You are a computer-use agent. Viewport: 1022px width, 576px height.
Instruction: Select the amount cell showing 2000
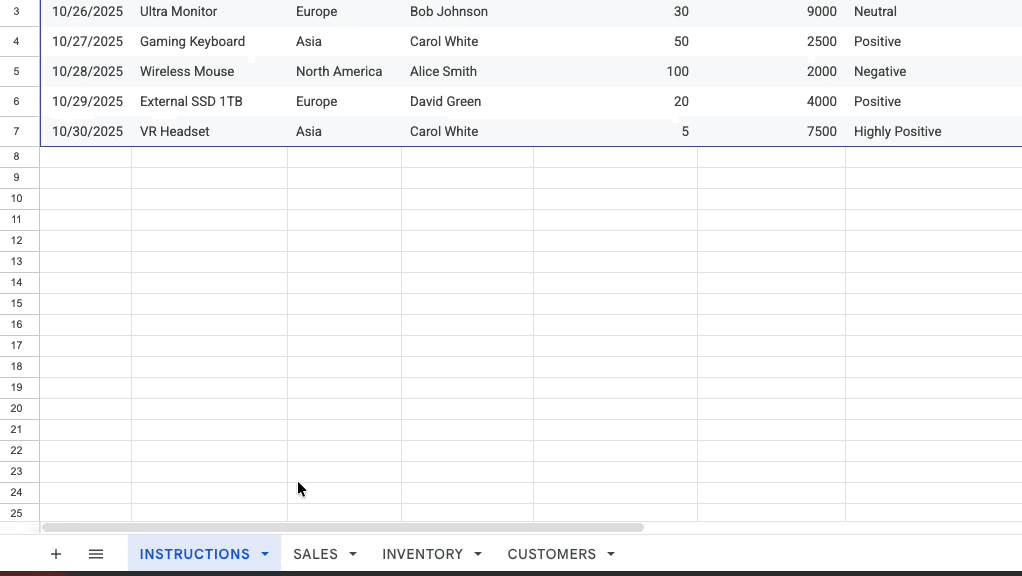pyautogui.click(x=771, y=72)
